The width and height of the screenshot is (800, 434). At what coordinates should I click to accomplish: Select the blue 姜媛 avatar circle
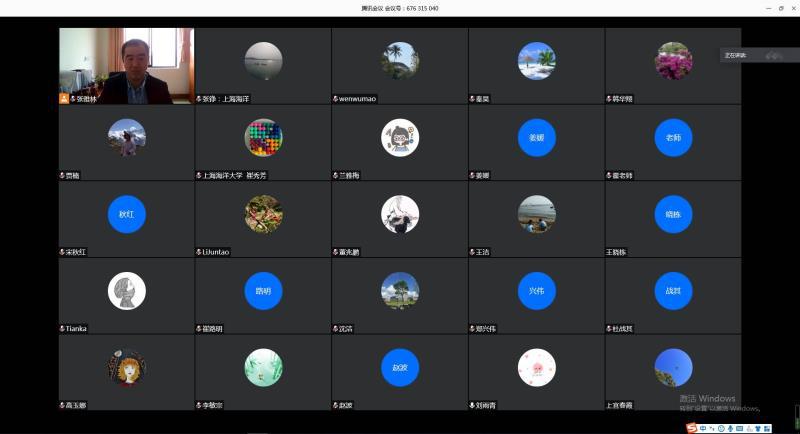coord(536,138)
